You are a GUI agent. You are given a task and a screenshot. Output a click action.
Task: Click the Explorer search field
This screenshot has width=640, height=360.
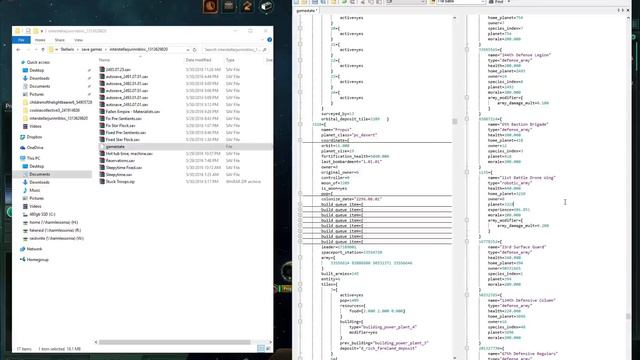click(235, 50)
